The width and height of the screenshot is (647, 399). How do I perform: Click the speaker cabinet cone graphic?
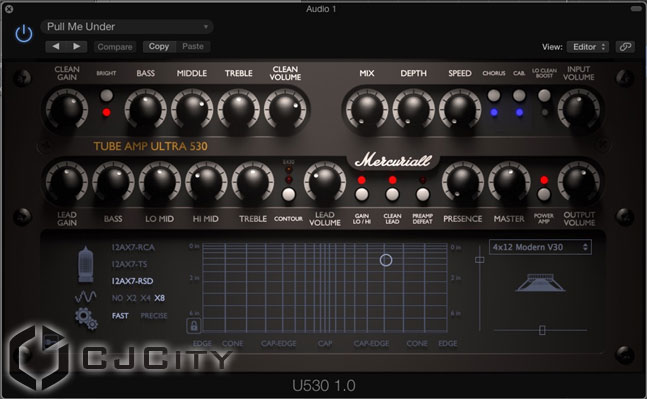click(x=540, y=283)
